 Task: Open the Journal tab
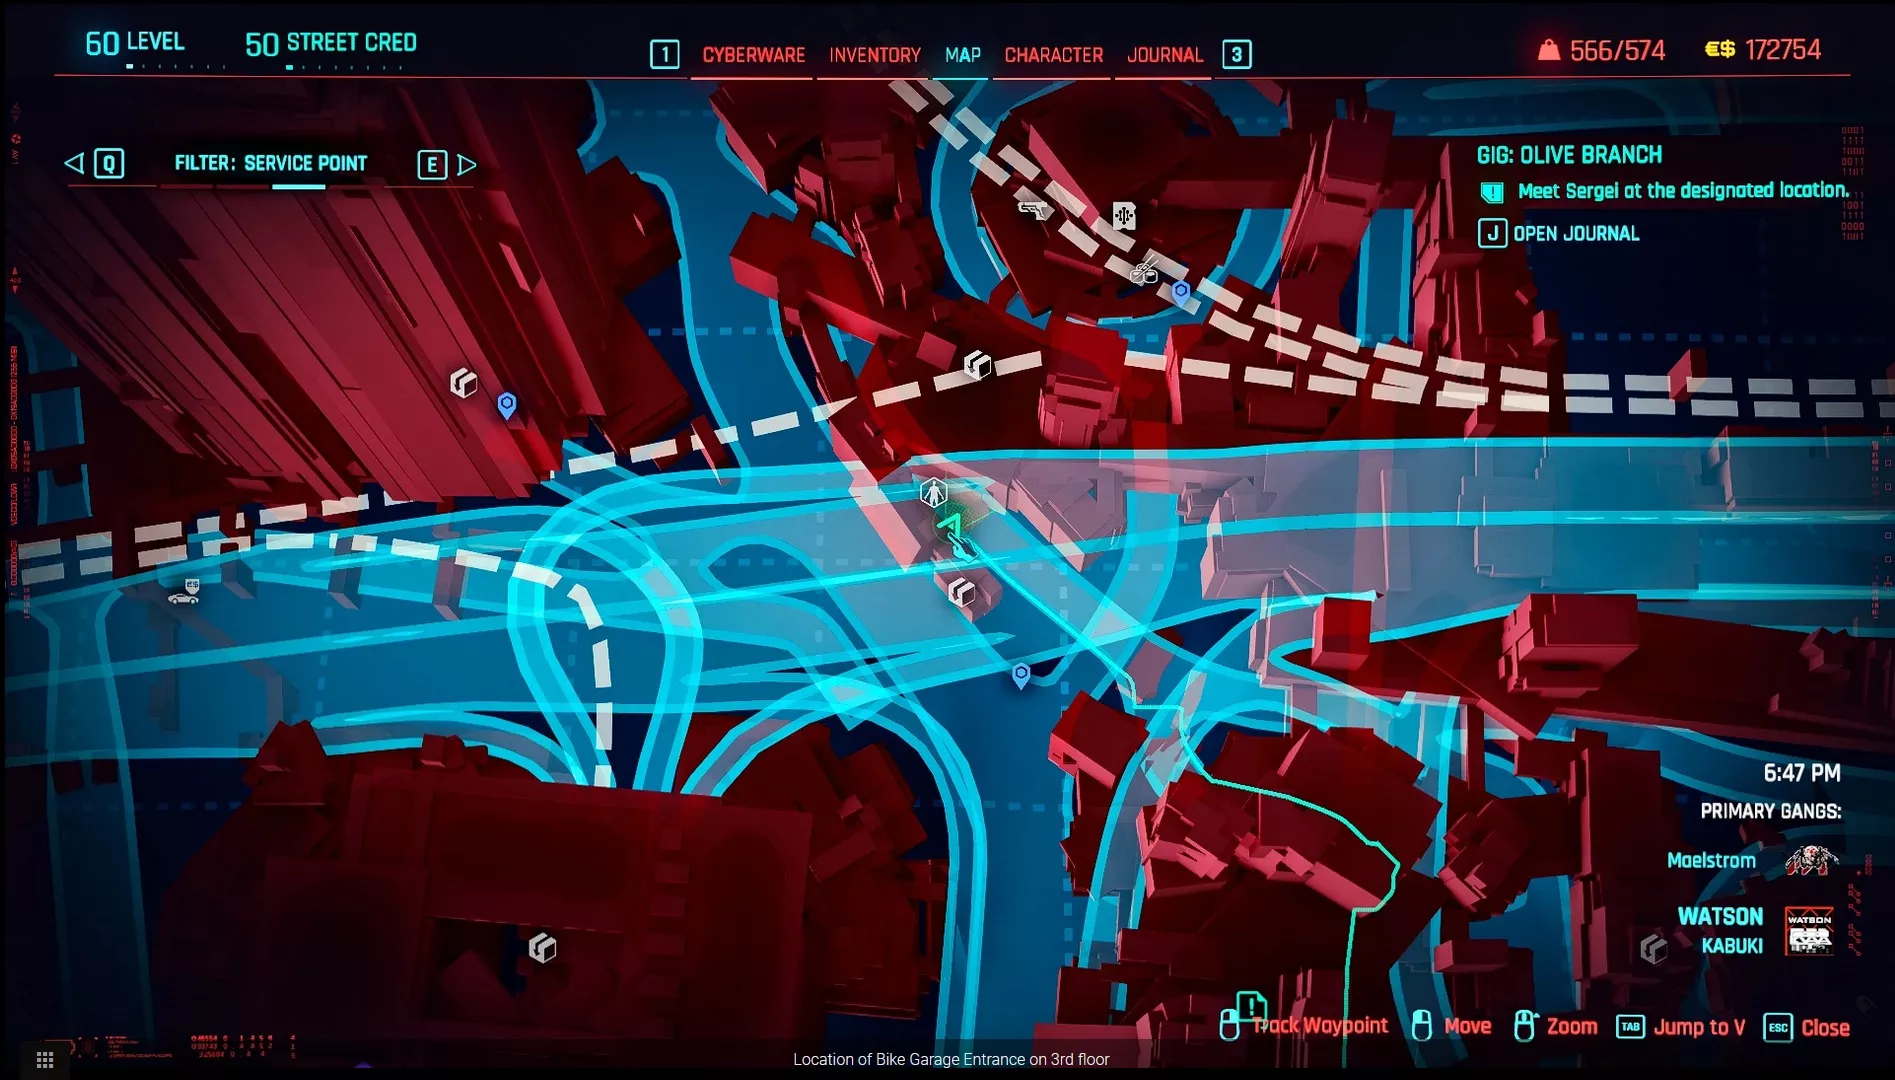click(x=1165, y=55)
